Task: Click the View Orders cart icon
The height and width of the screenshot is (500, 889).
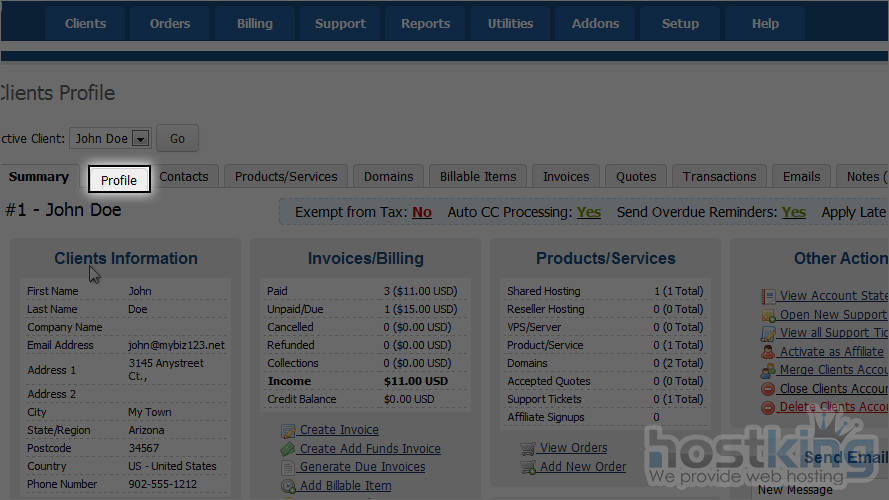Action: pos(528,449)
